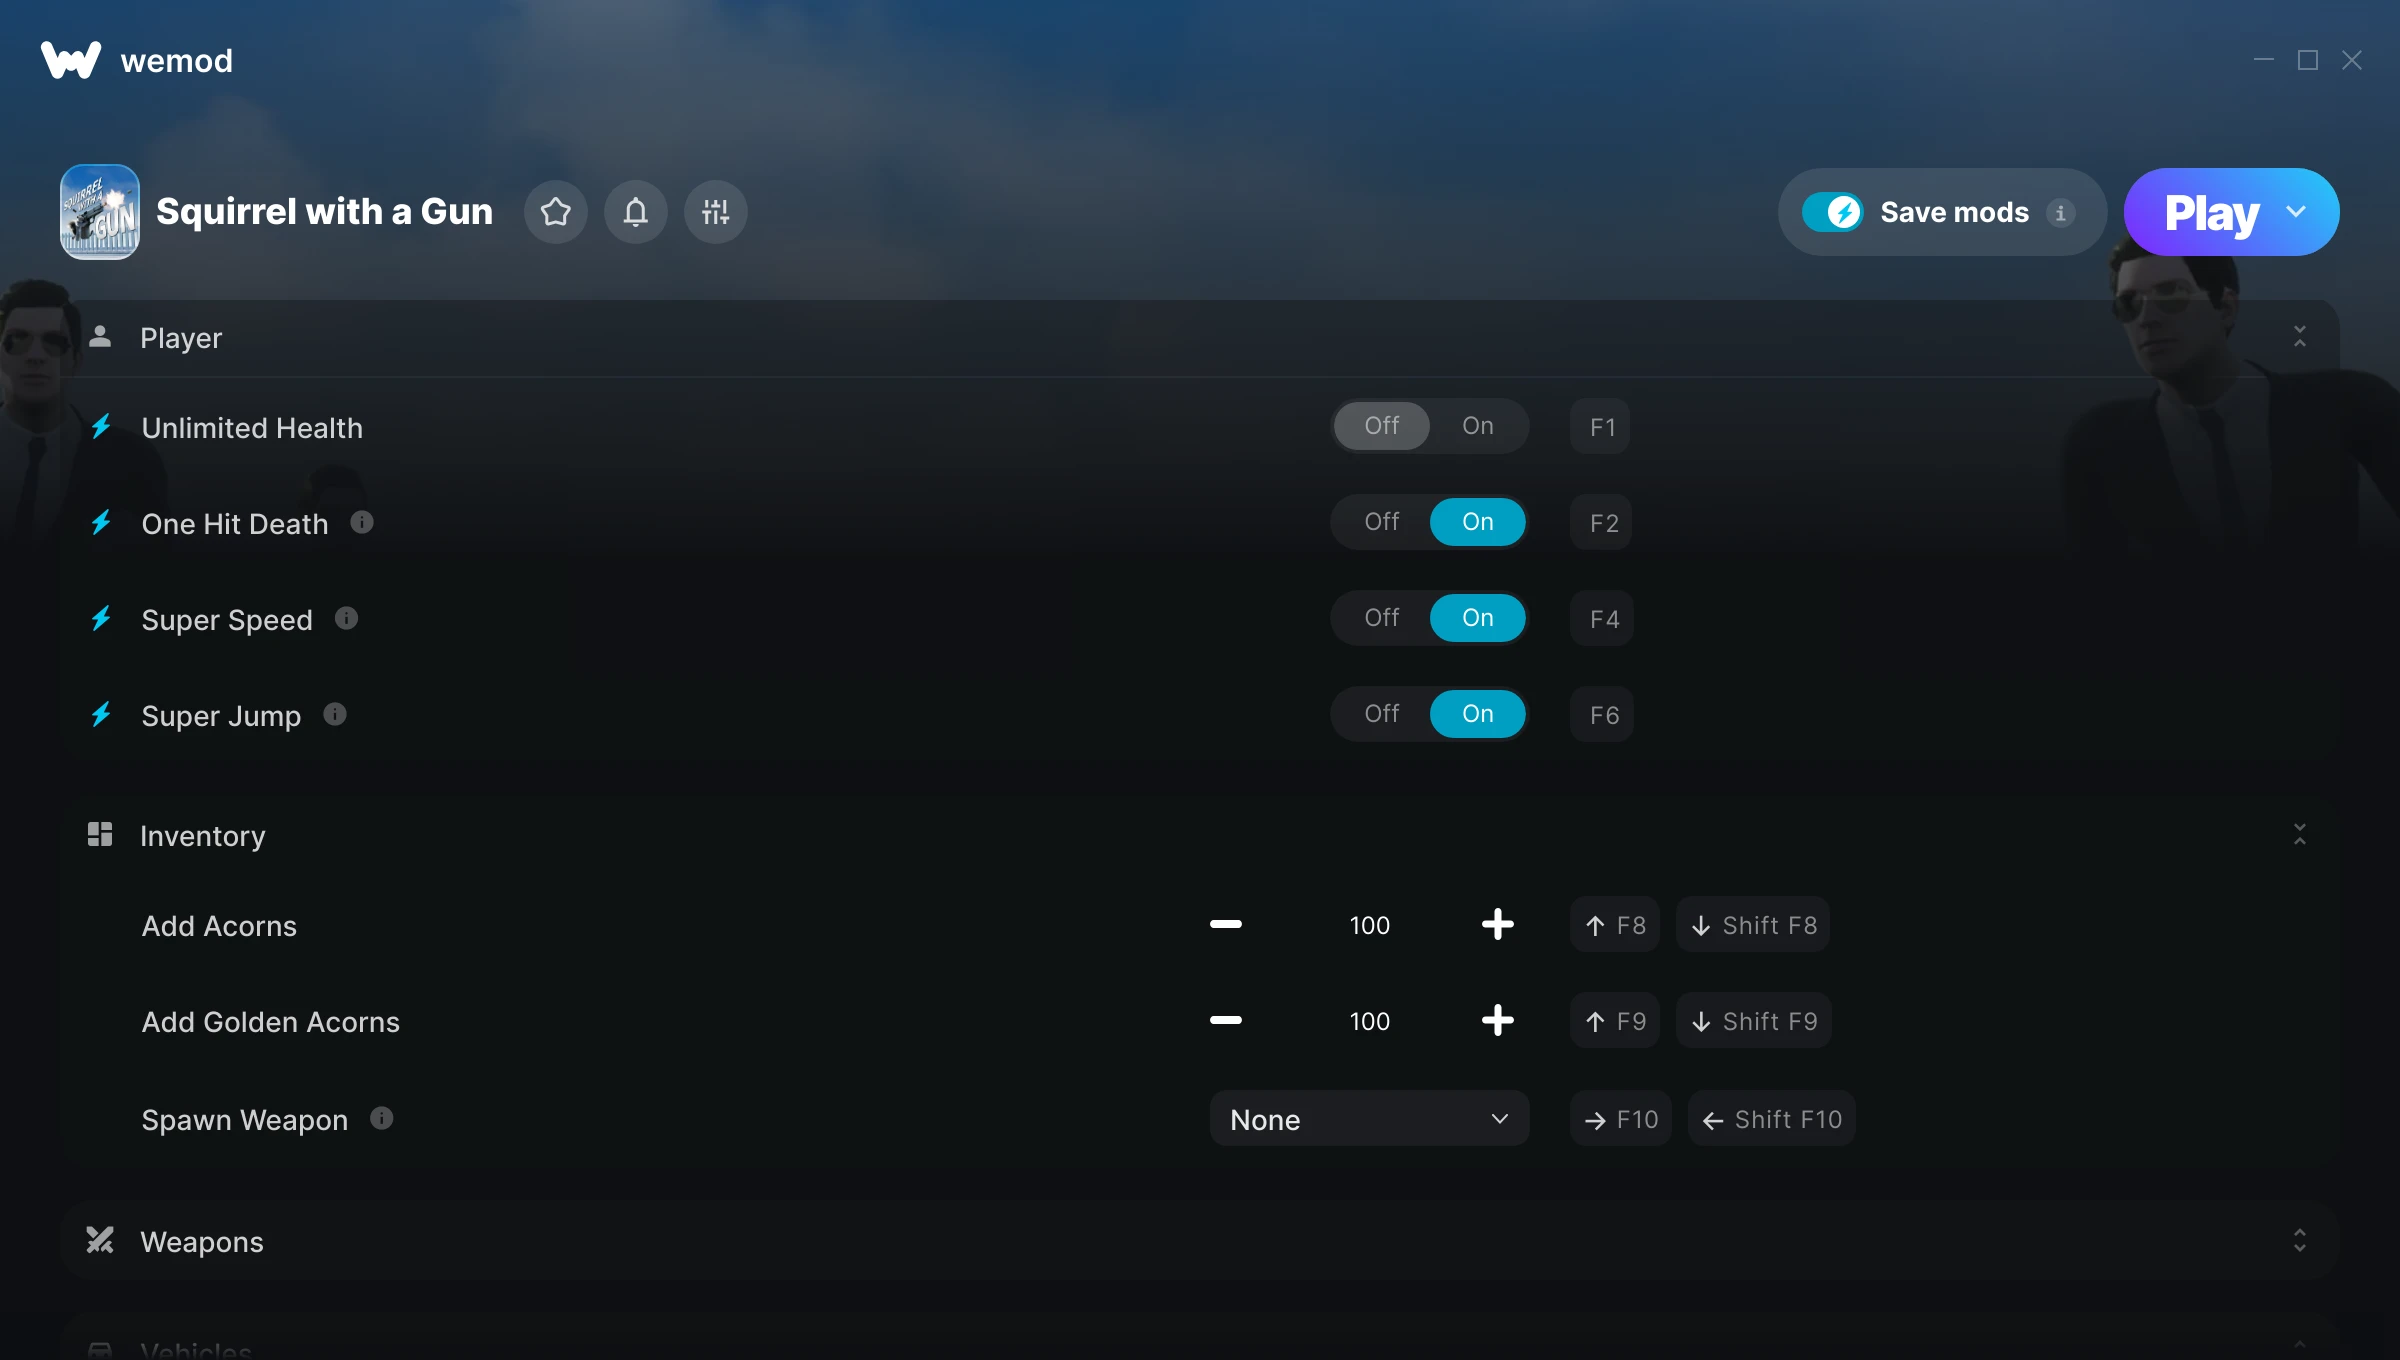
Task: Decrease Add Golden Acorns with minus
Action: coord(1225,1021)
